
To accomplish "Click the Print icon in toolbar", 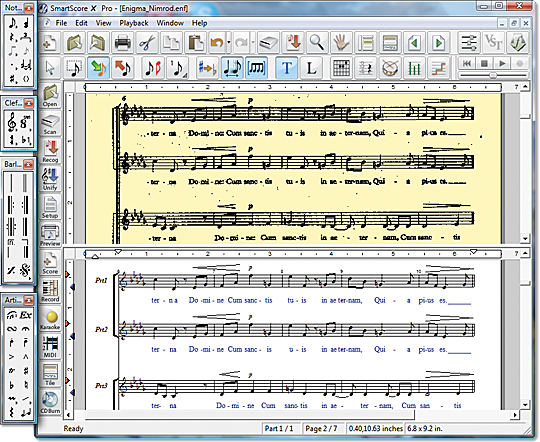I will 122,43.
